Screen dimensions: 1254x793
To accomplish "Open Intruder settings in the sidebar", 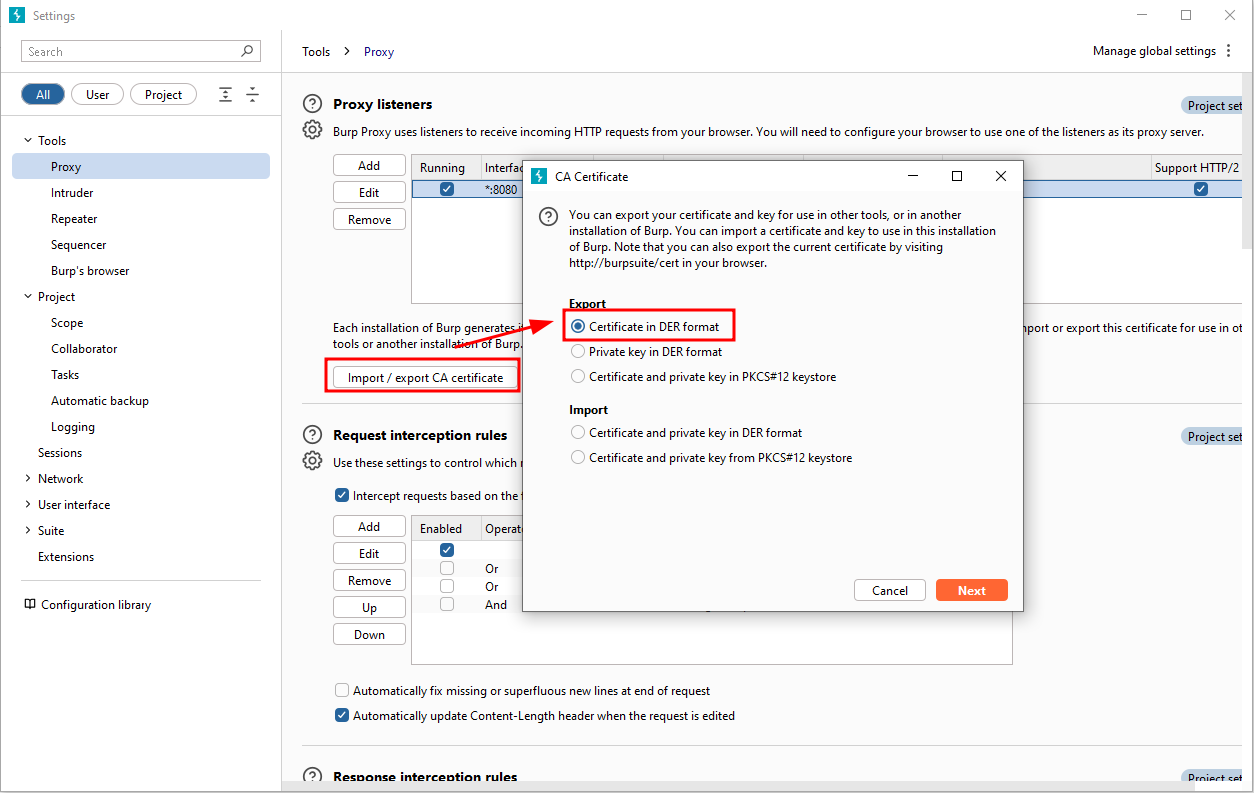I will 72,193.
